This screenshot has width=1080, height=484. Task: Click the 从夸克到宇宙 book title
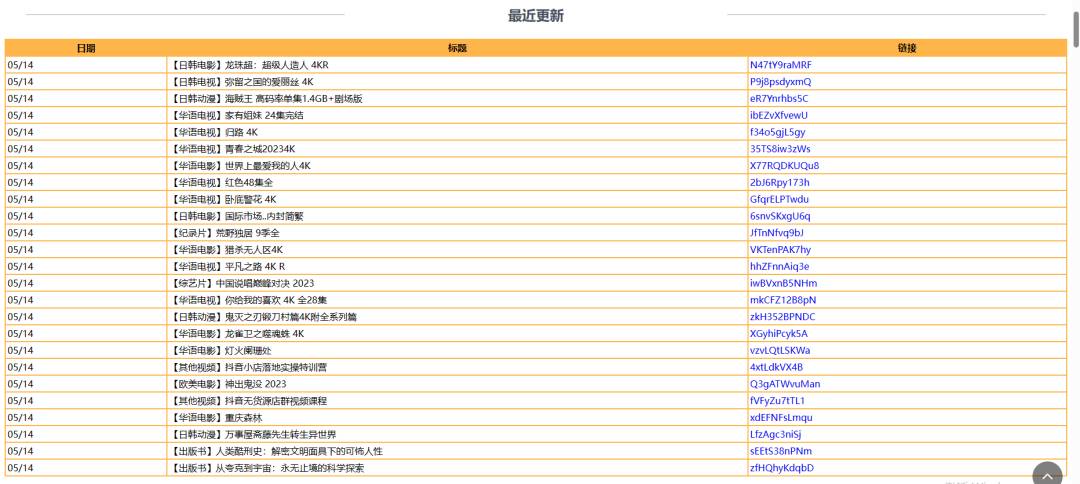coord(290,468)
